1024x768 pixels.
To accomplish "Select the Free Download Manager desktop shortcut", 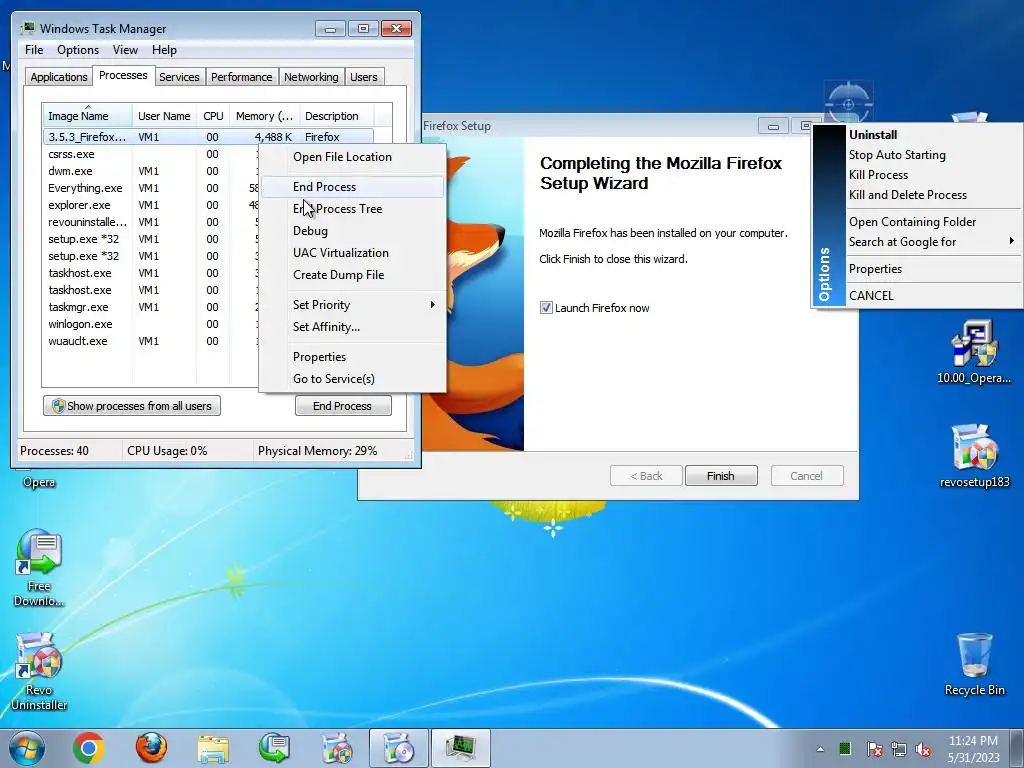I will [39, 568].
